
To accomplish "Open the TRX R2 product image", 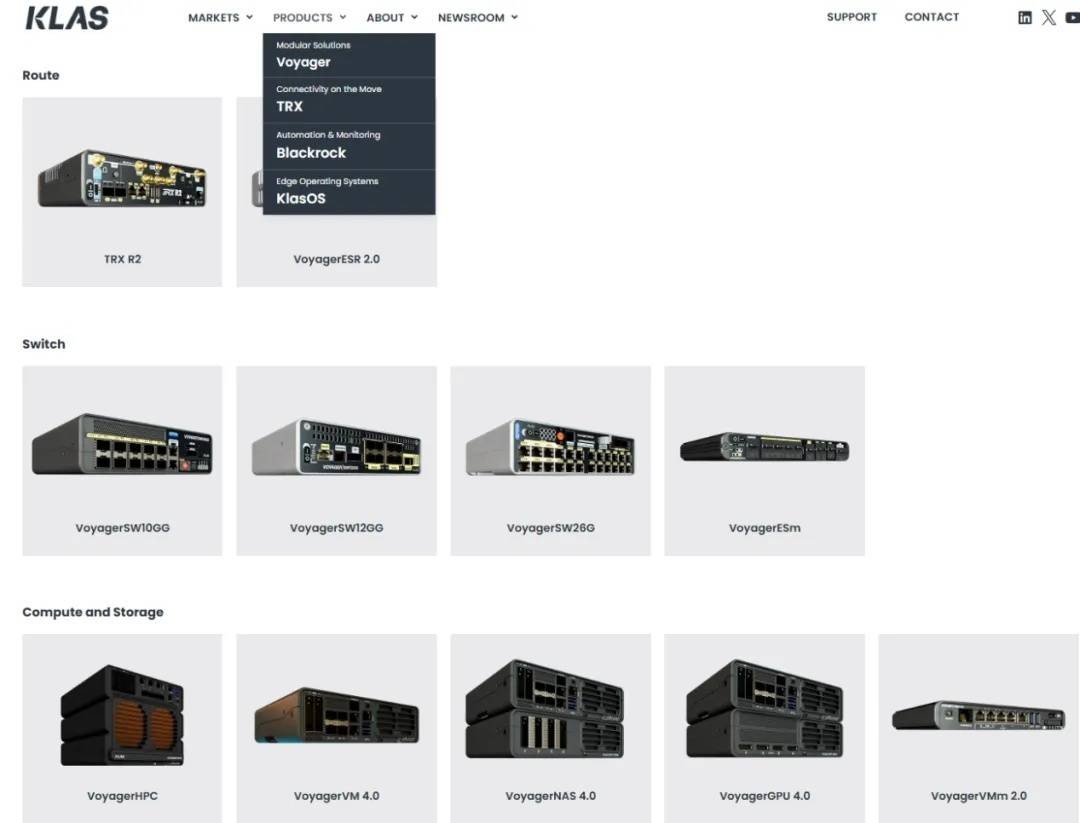I will click(122, 179).
